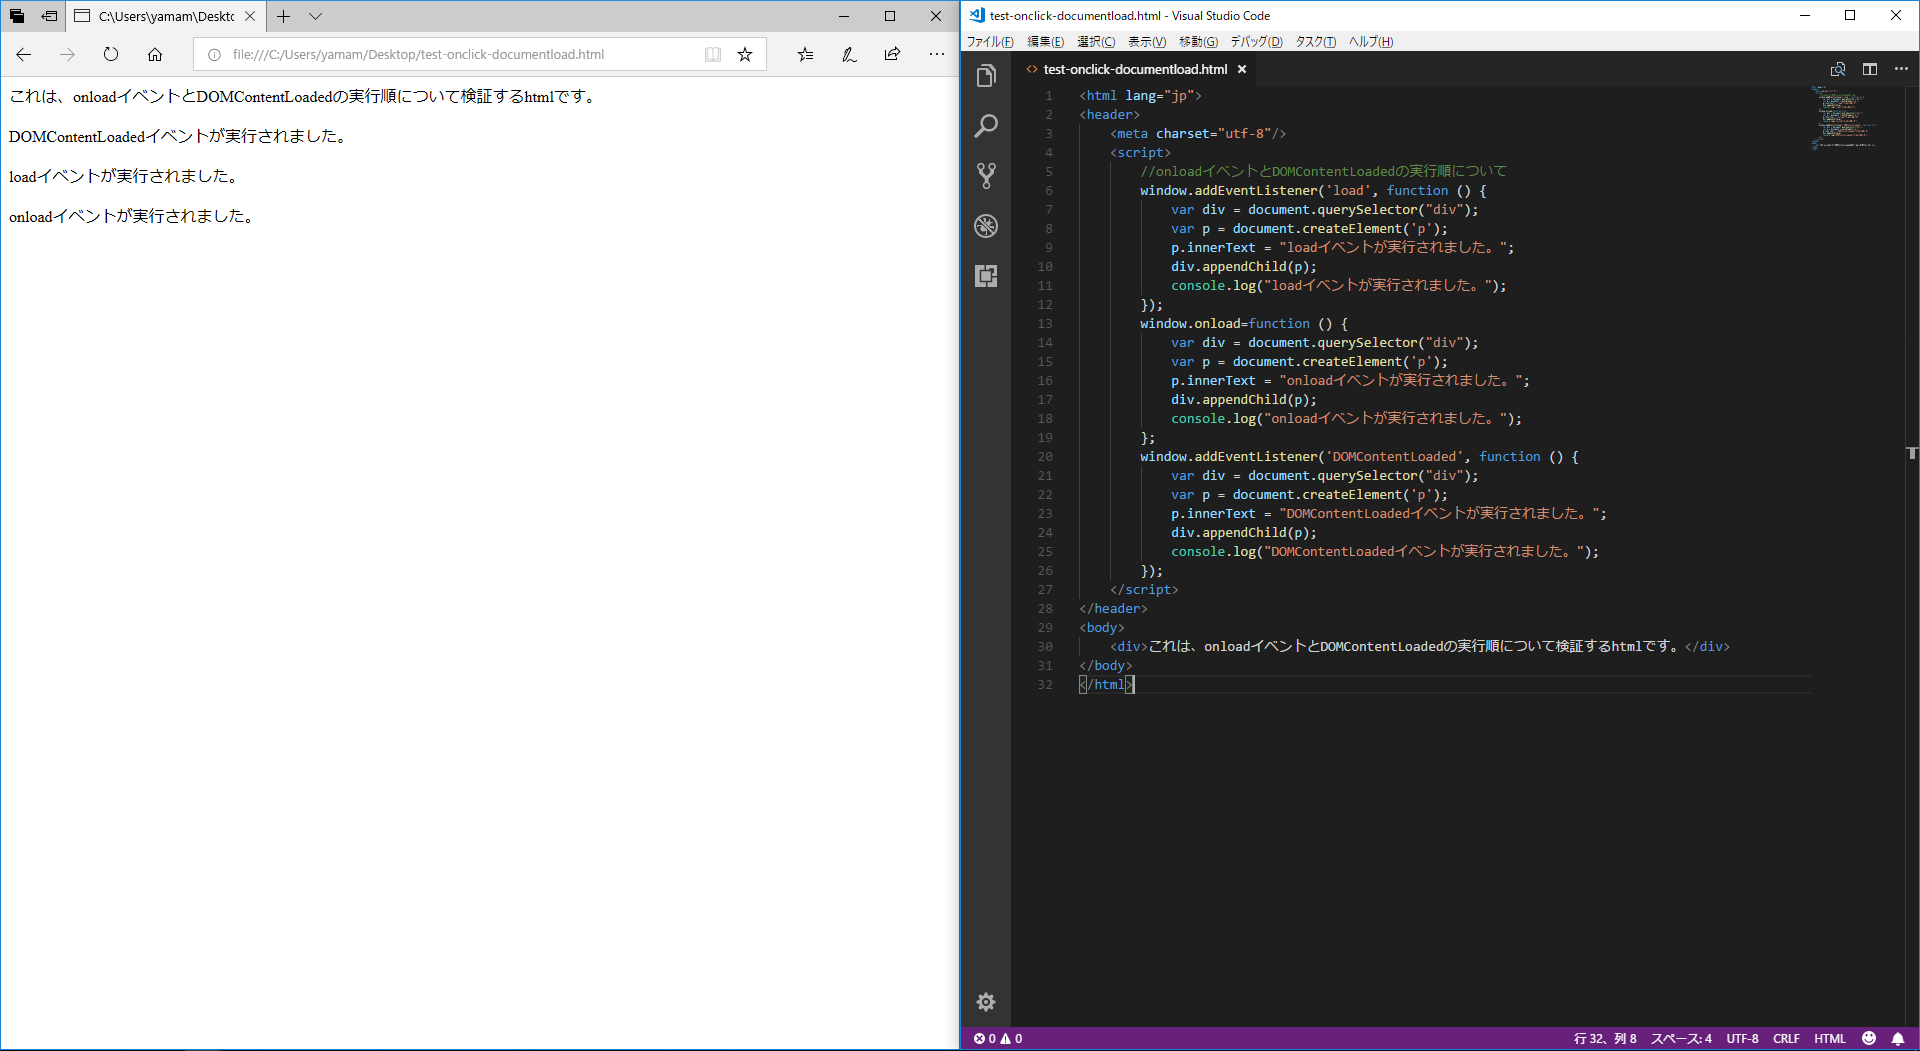Change line endings via the CRLF indicator
The width and height of the screenshot is (1920, 1051).
tap(1786, 1038)
